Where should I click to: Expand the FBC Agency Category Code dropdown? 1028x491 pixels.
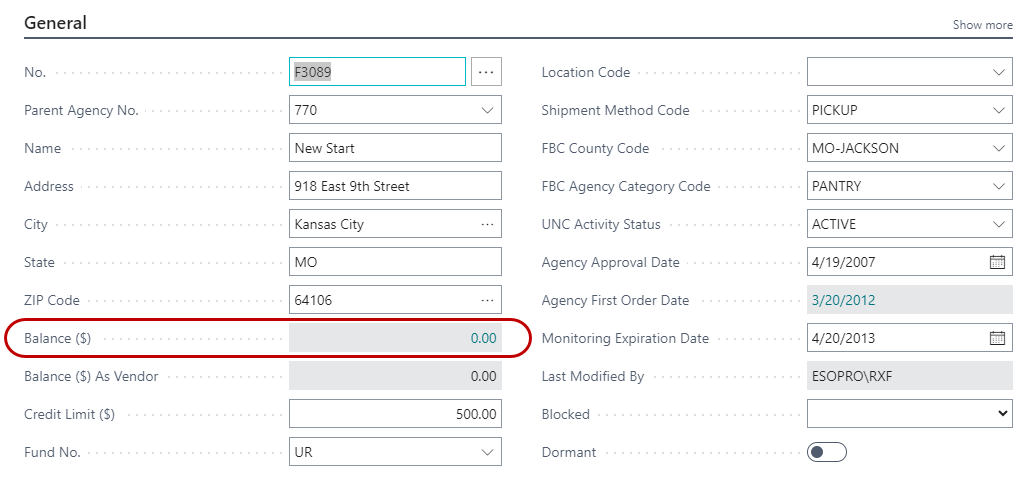(999, 186)
